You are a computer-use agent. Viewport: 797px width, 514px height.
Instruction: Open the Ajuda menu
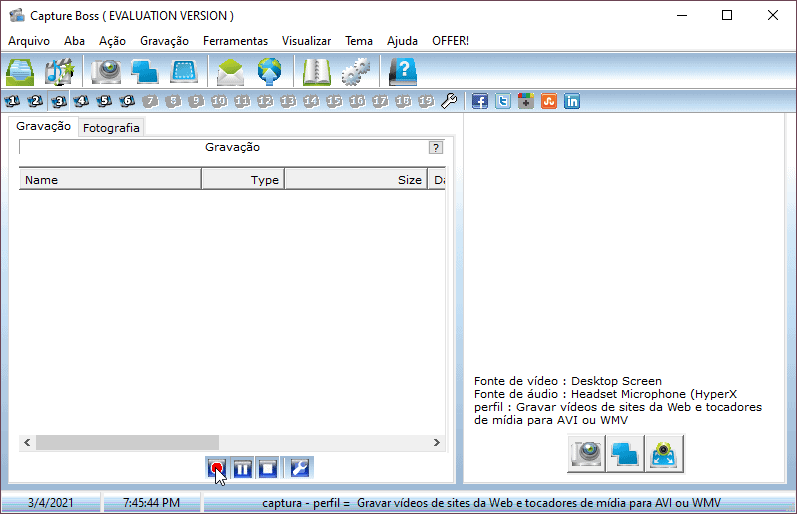[x=402, y=41]
